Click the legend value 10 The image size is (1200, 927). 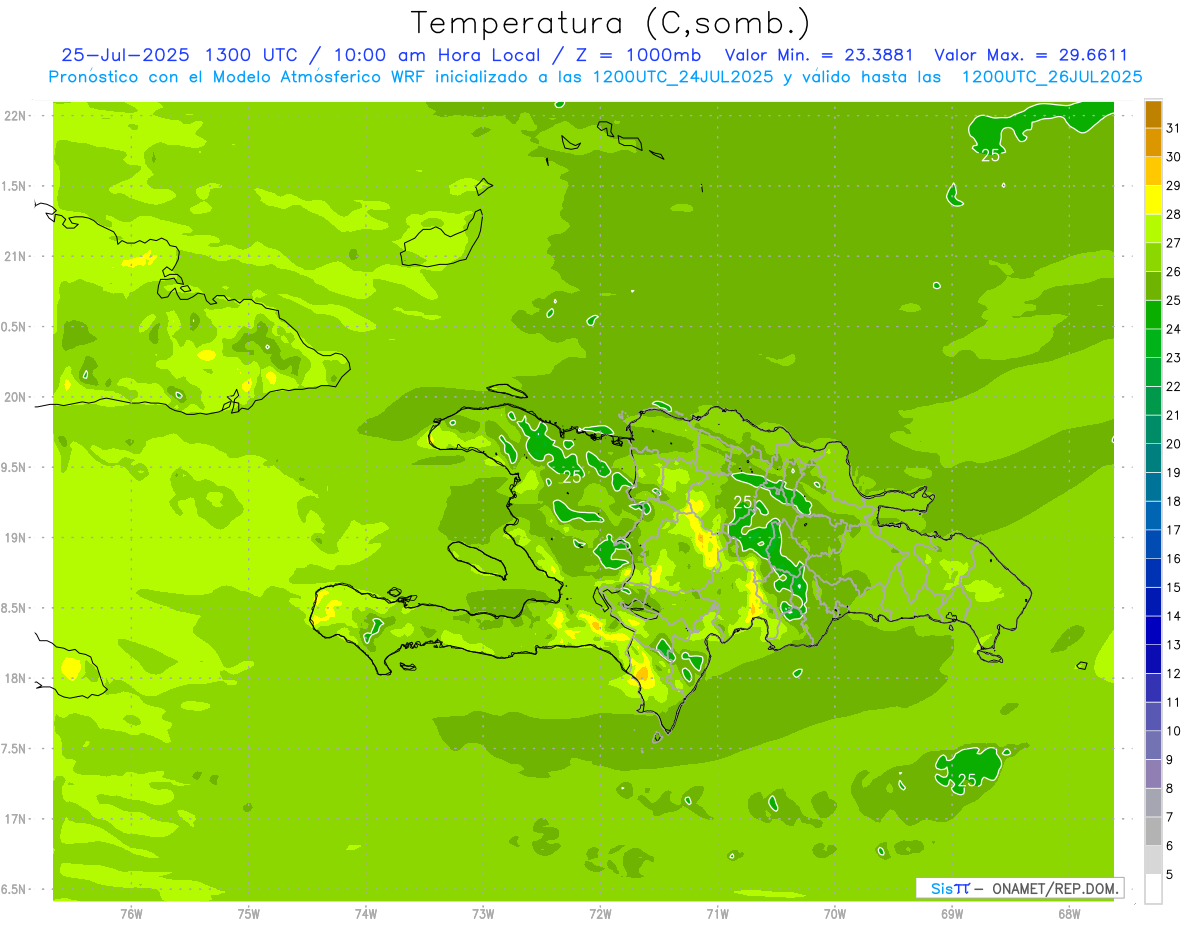(1174, 731)
